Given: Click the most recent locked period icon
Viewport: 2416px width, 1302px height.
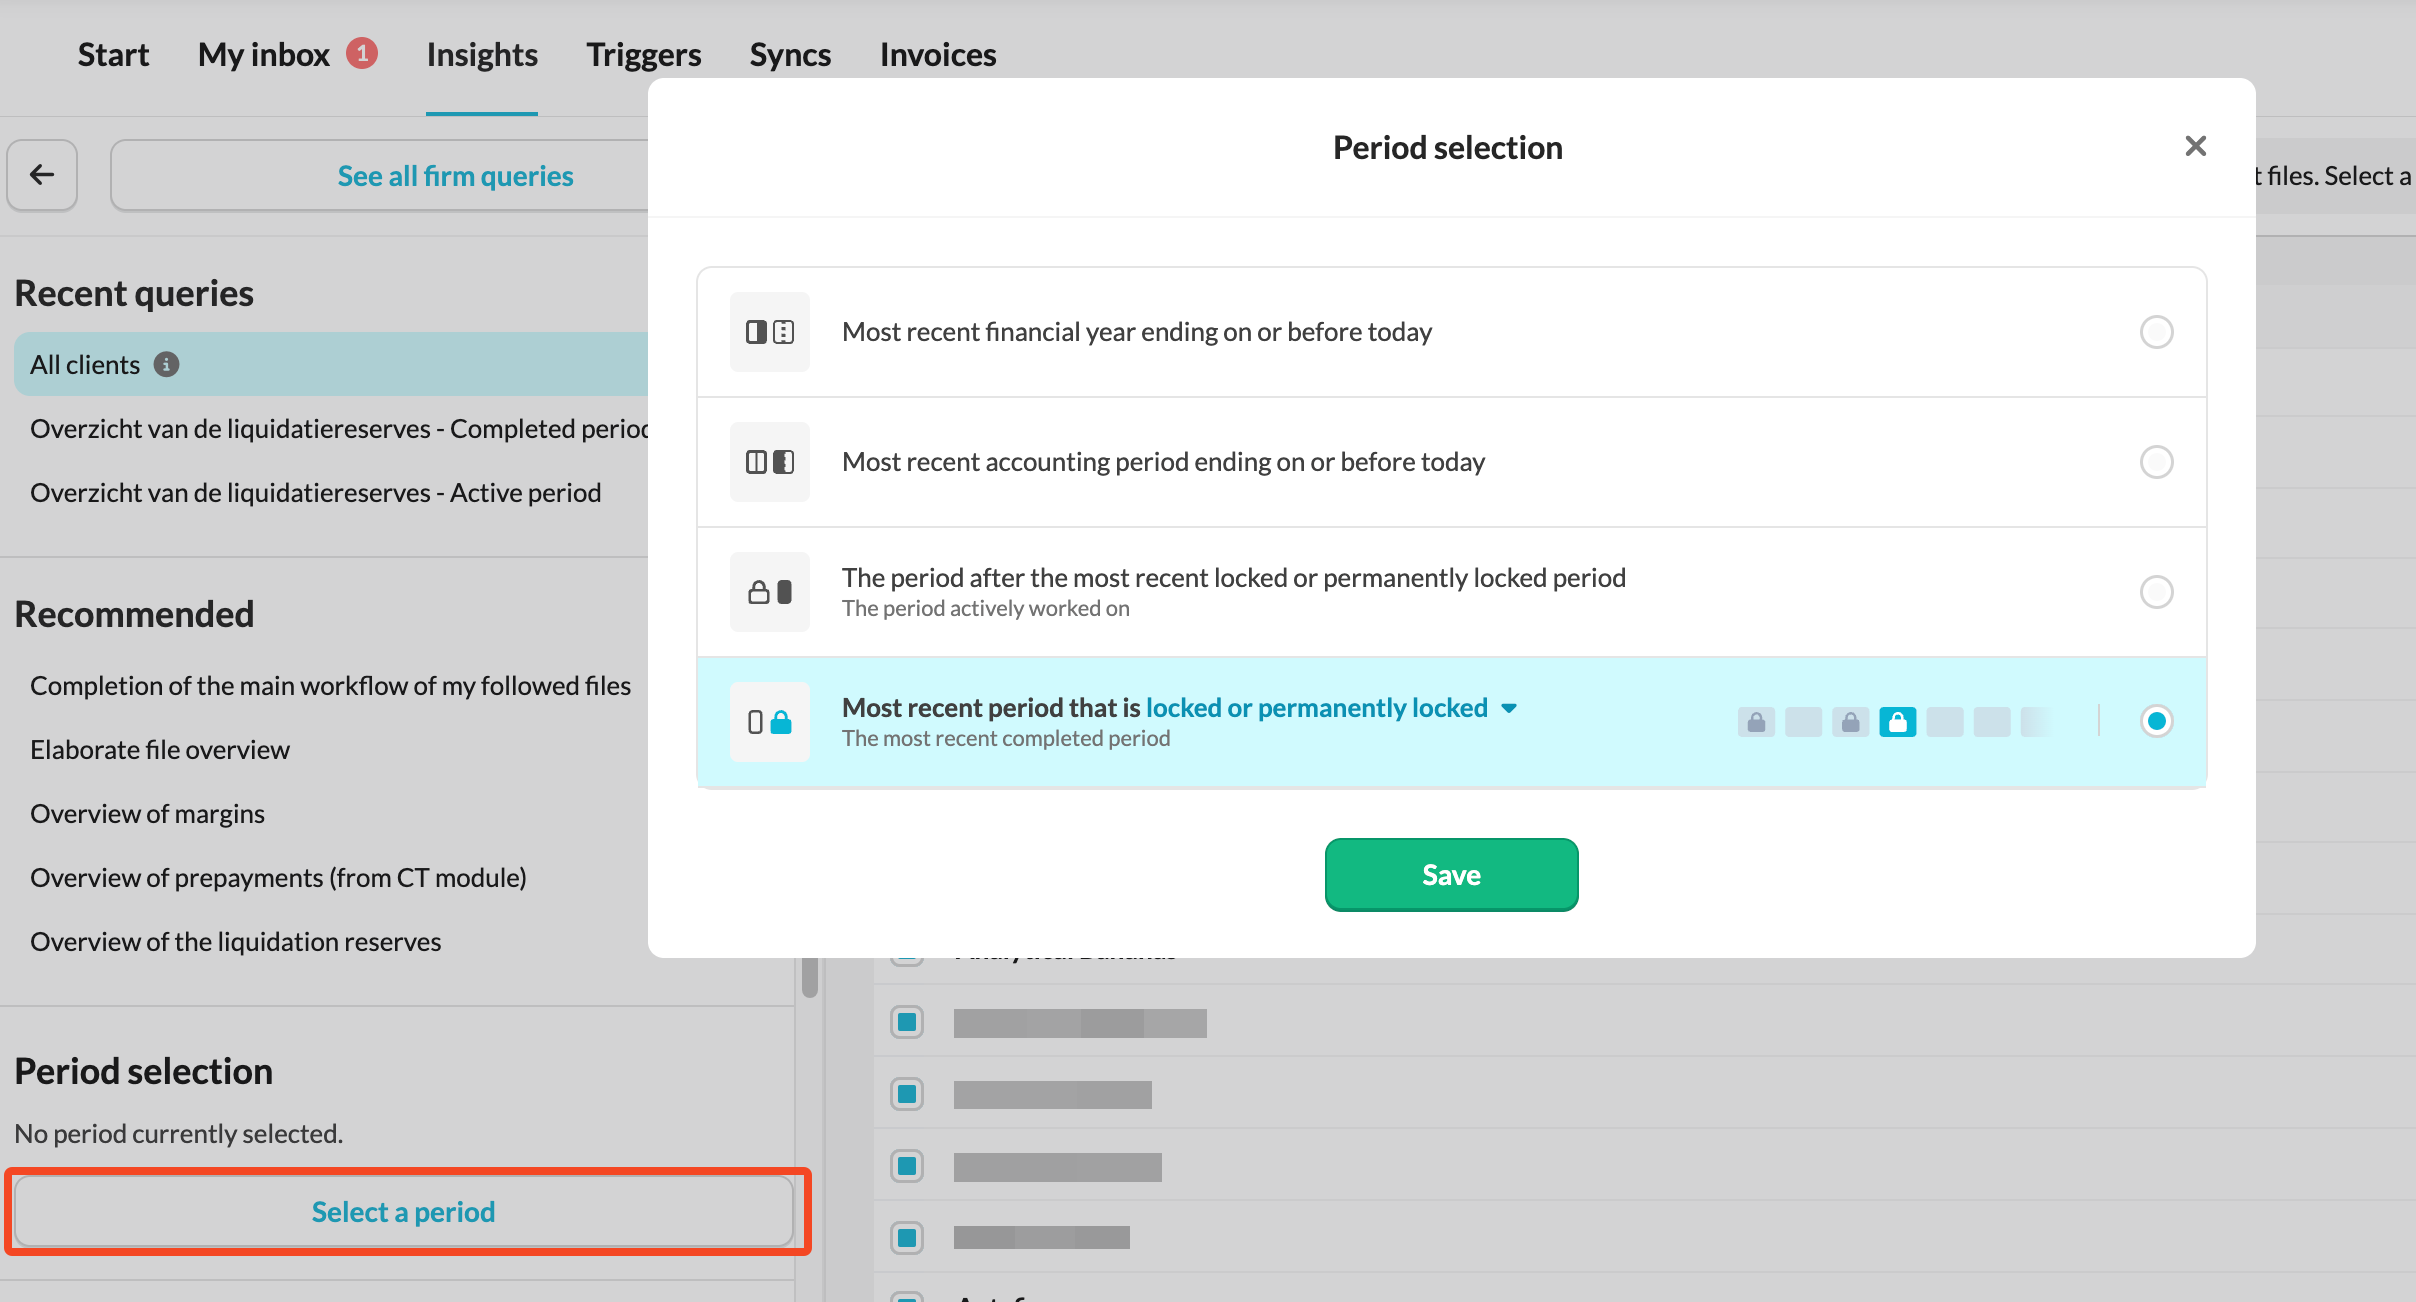Looking at the screenshot, I should pyautogui.click(x=769, y=722).
